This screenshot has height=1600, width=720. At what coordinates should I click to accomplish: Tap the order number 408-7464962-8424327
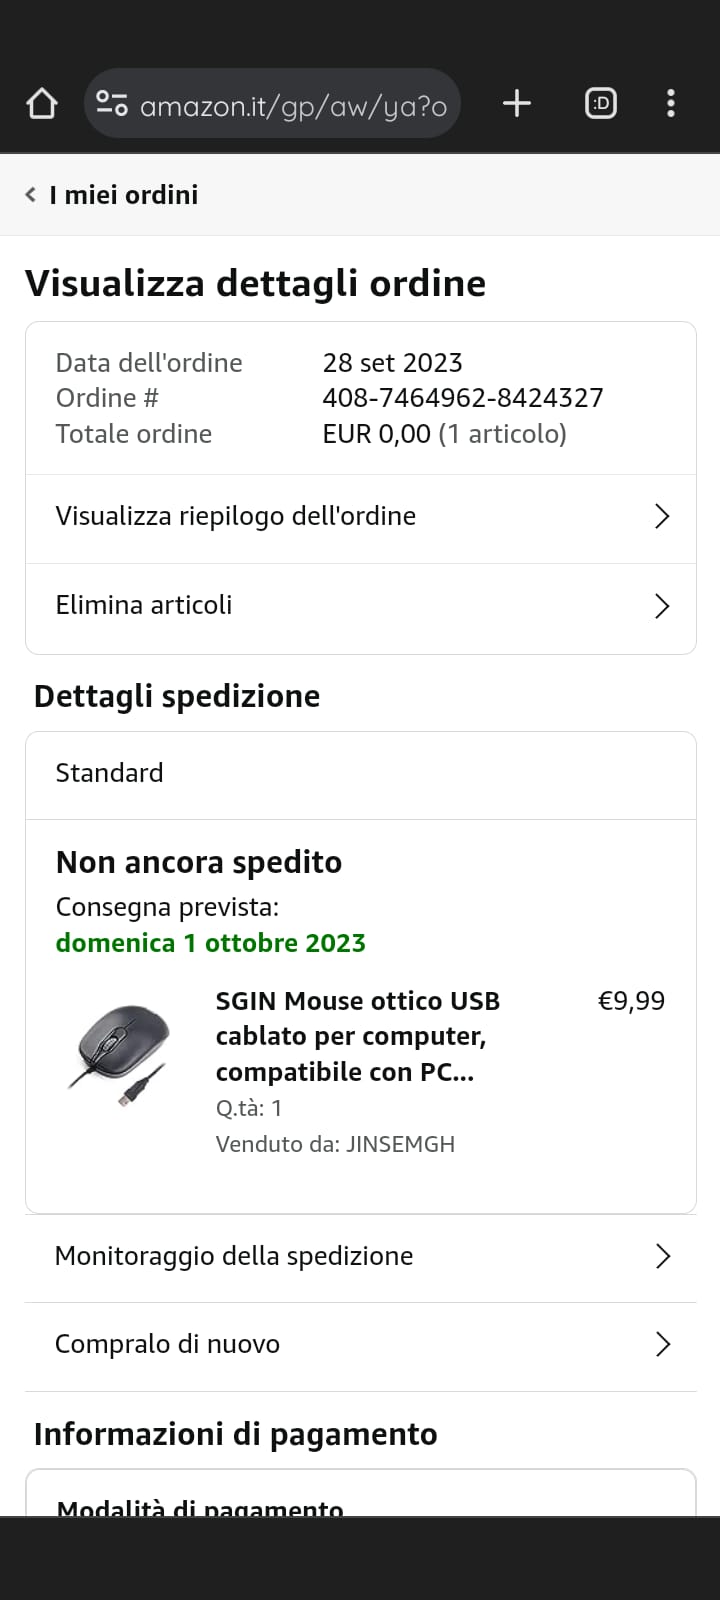pyautogui.click(x=463, y=398)
